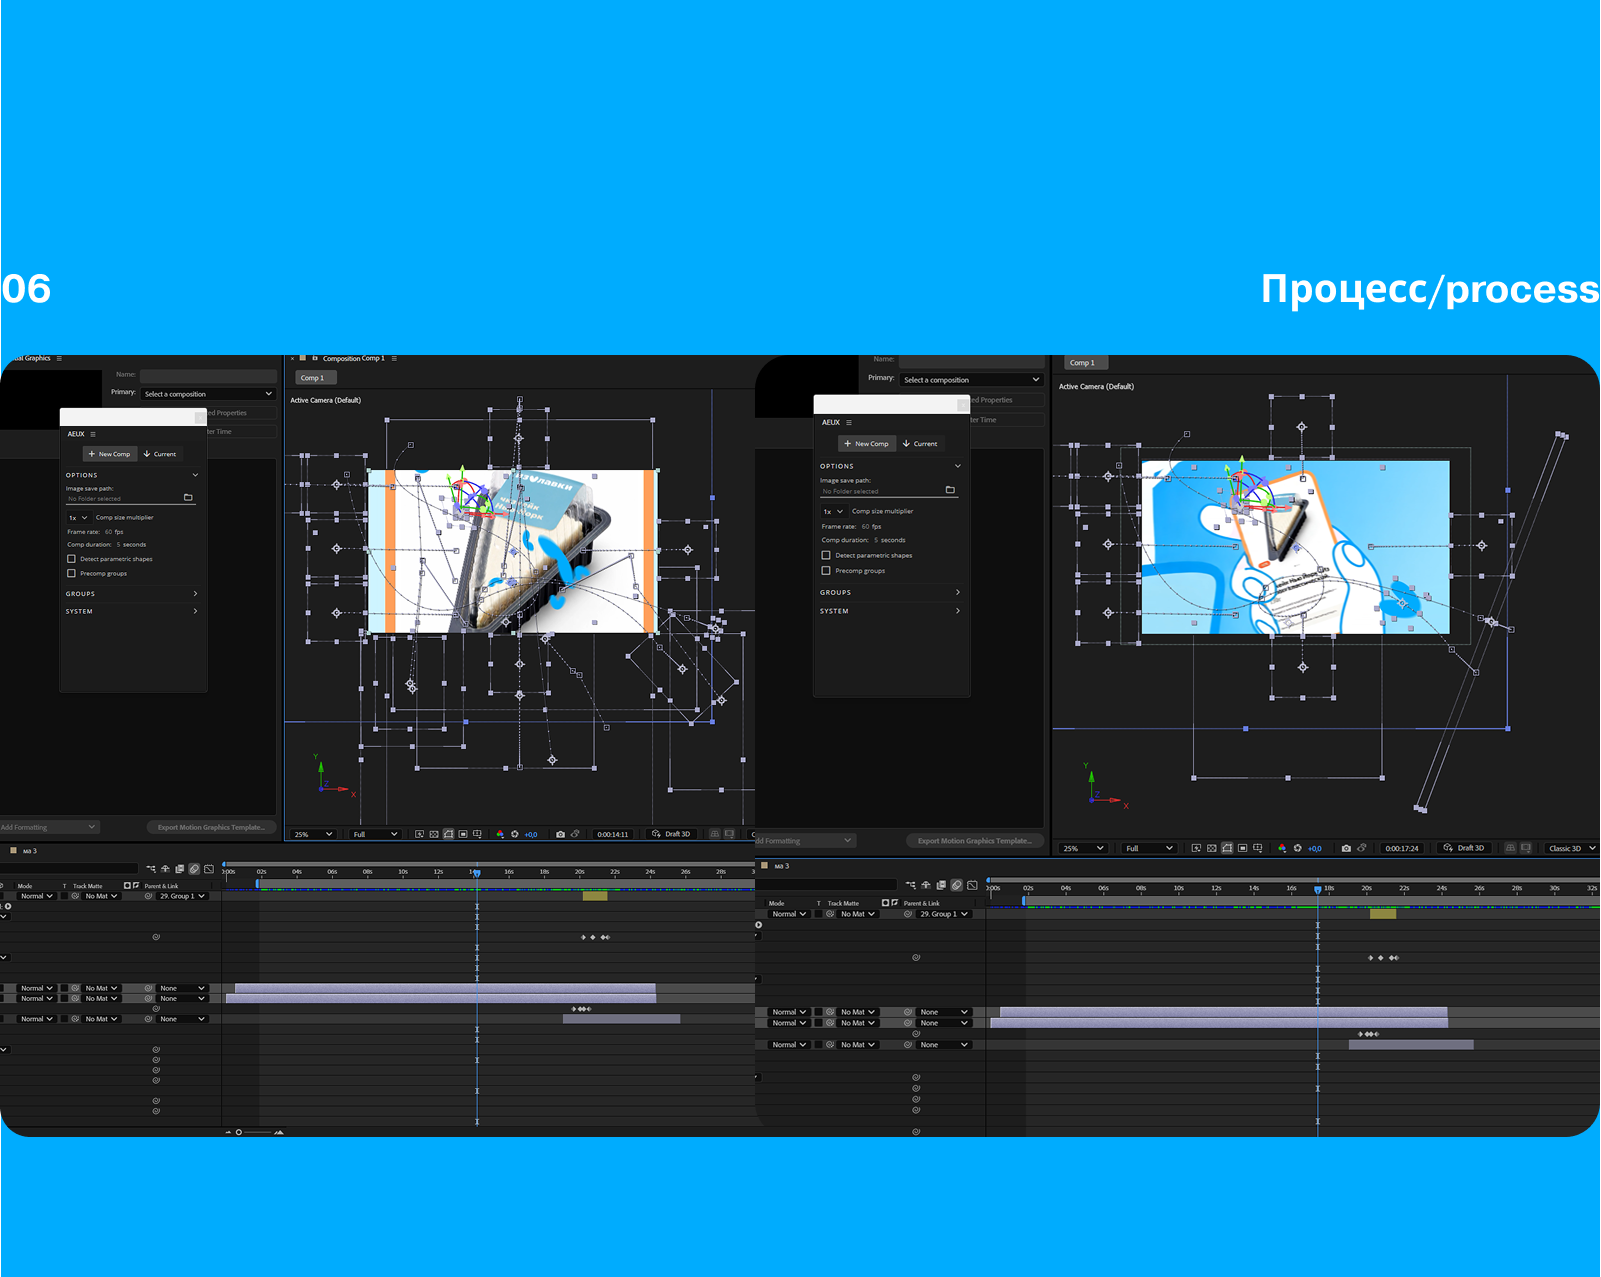Show channel color icon in left viewer toolbar
The image size is (1601, 1277).
[500, 834]
